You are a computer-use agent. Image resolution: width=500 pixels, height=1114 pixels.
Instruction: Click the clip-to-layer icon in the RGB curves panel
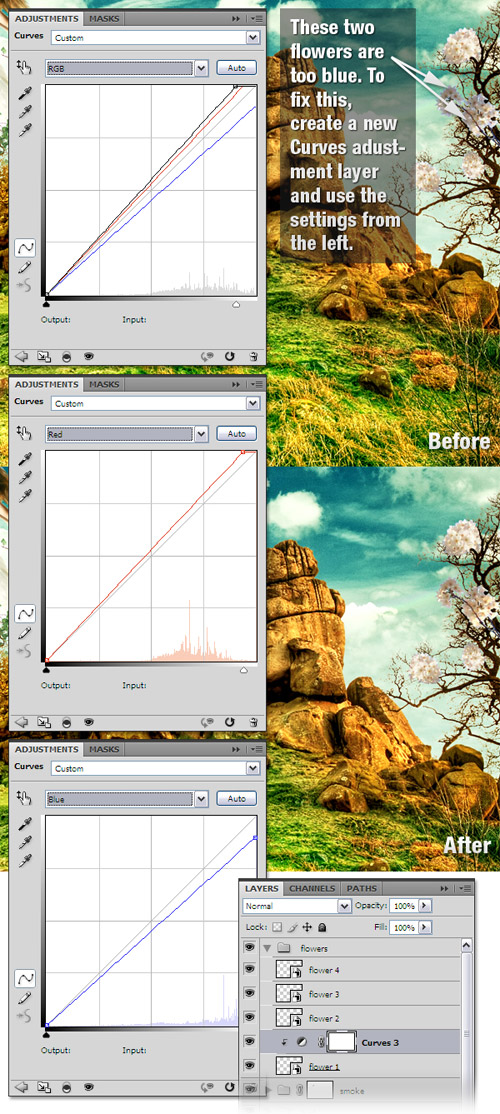(x=66, y=357)
